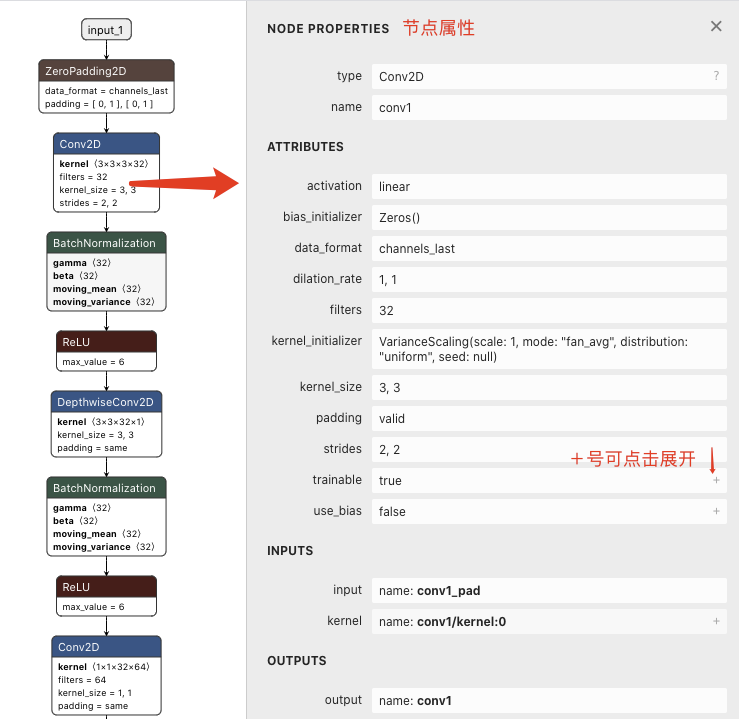Click the OUTPUTS section heading
The height and width of the screenshot is (719, 739).
pos(297,661)
